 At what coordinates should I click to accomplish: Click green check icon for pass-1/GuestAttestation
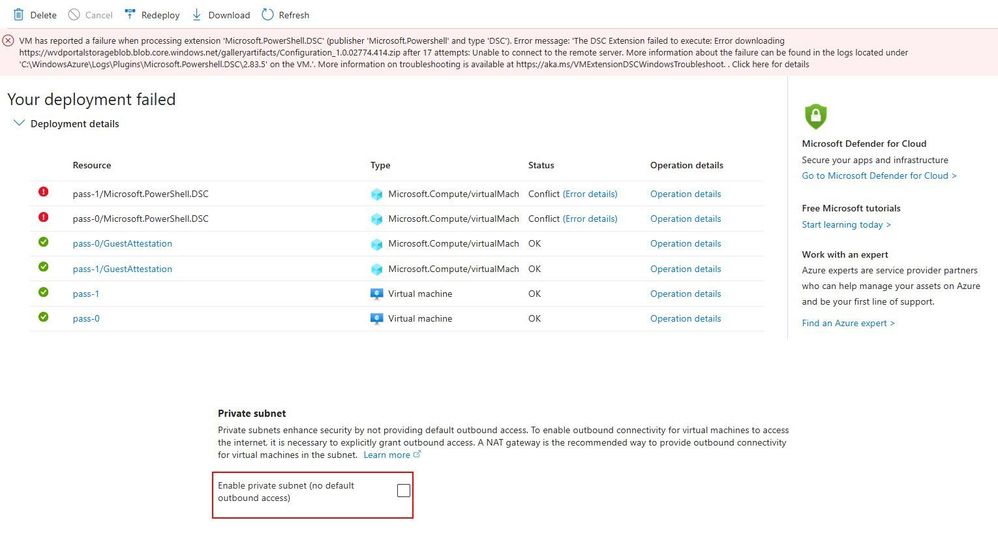[43, 267]
